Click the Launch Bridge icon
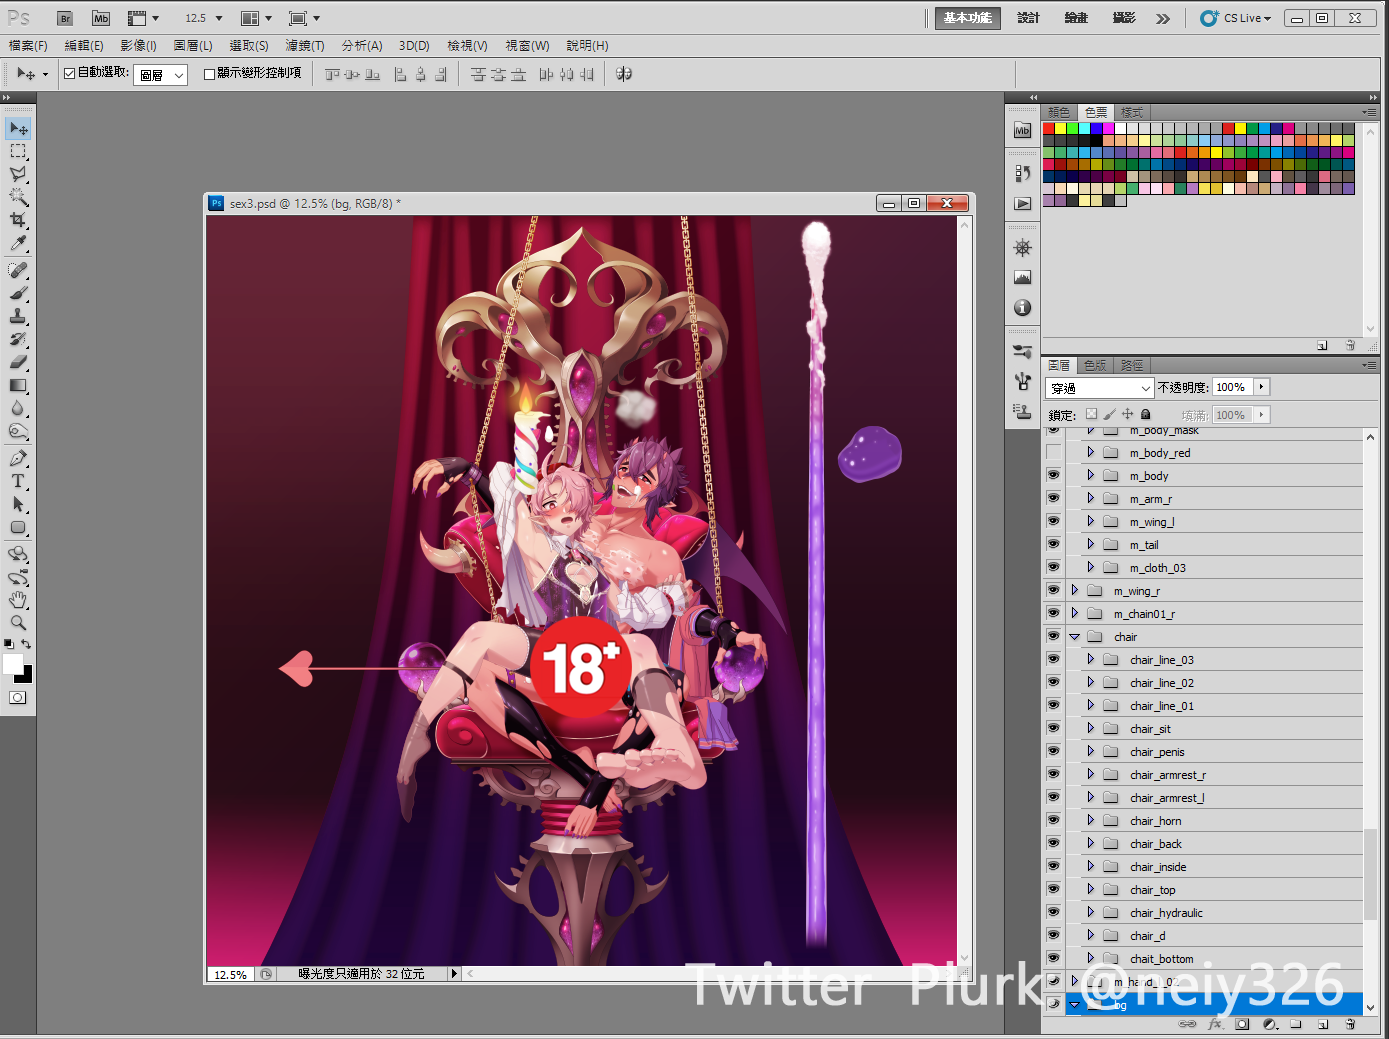1389x1039 pixels. tap(65, 18)
